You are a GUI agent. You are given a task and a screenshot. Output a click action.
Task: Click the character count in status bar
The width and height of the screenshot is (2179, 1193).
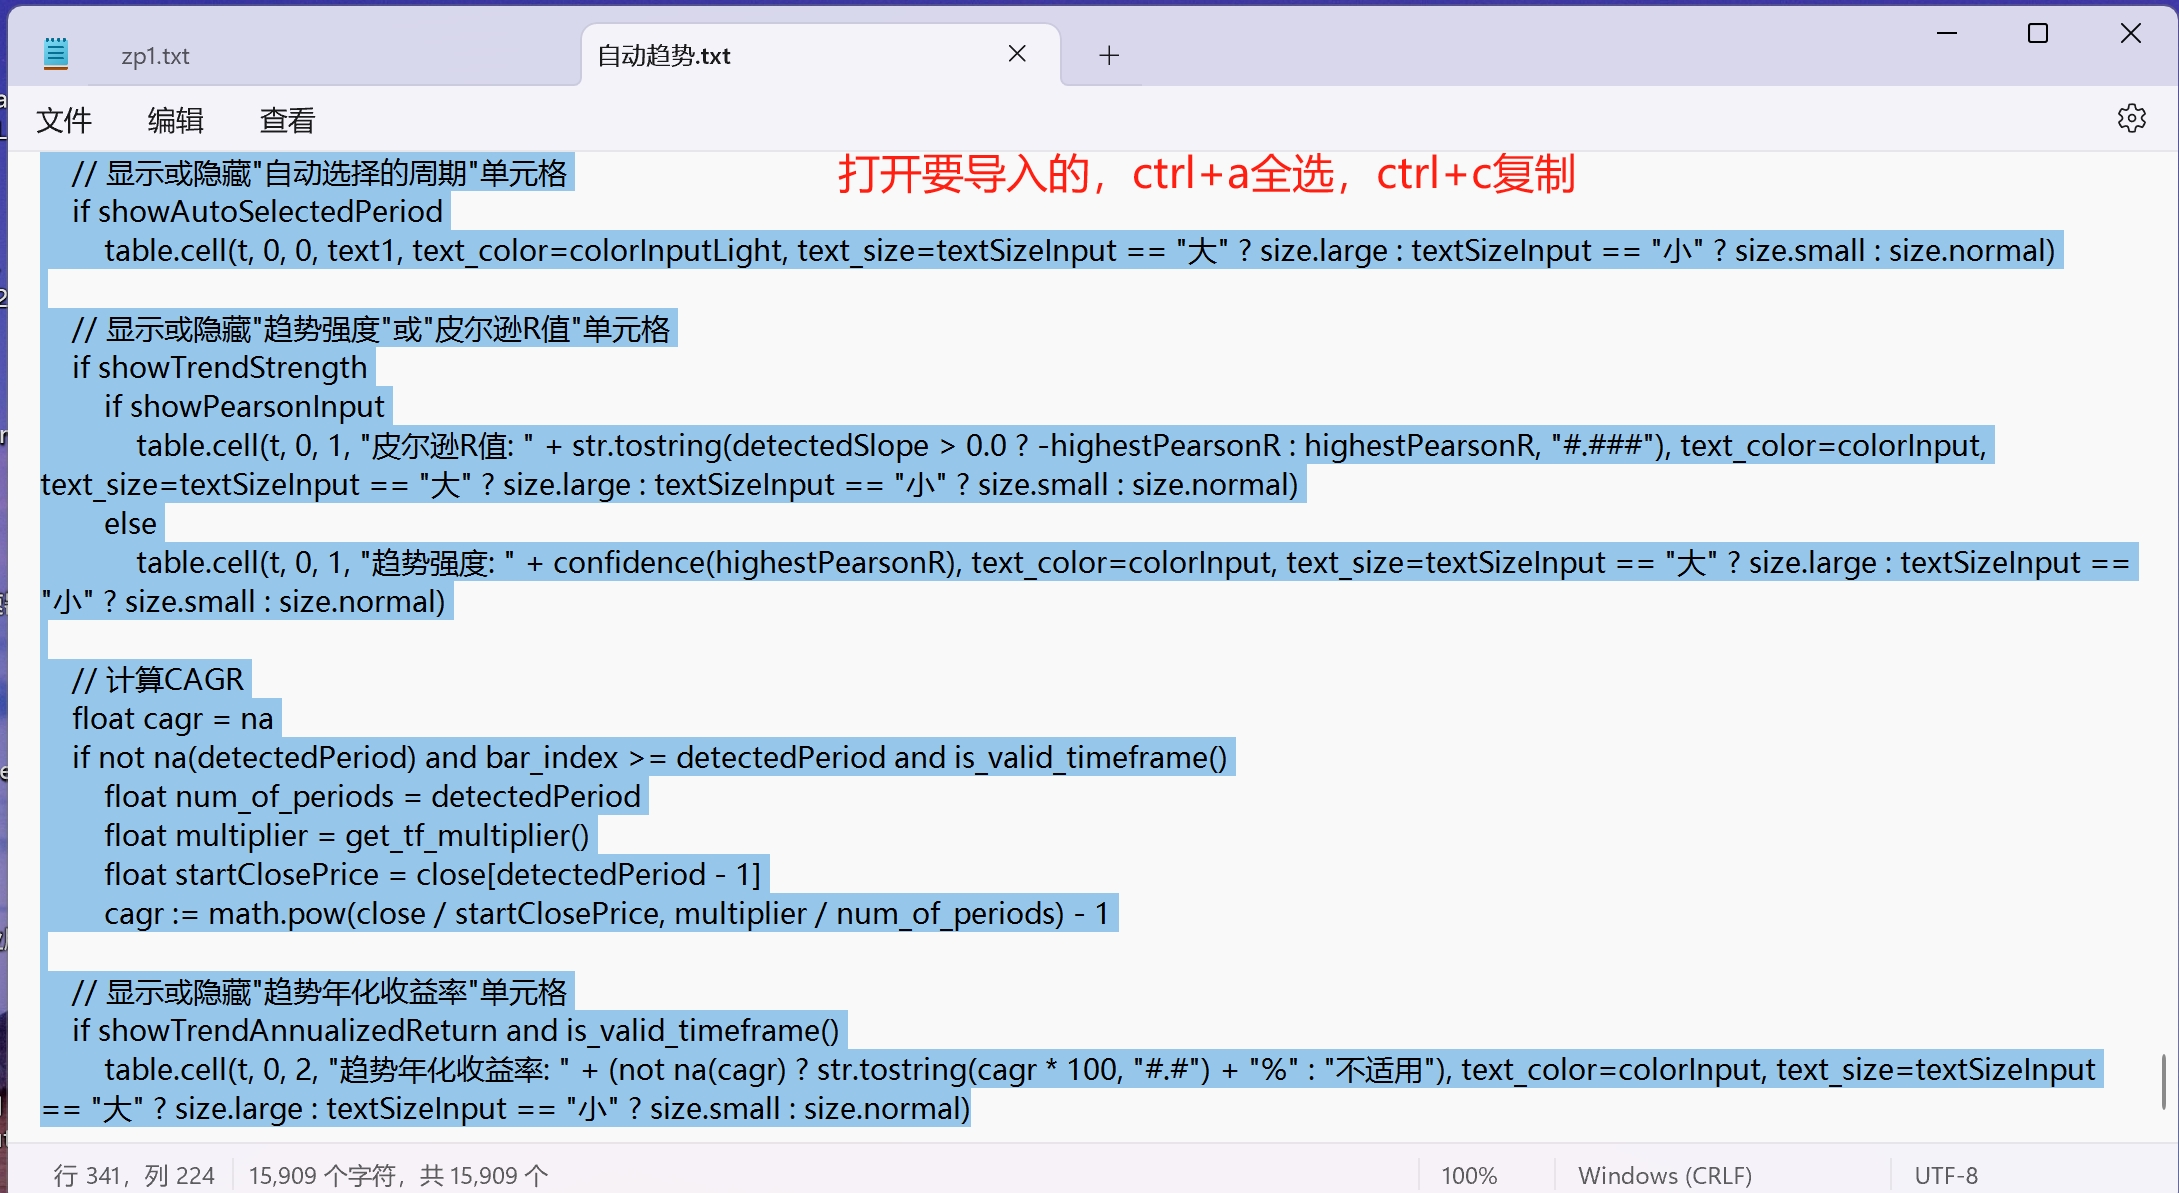(x=398, y=1175)
